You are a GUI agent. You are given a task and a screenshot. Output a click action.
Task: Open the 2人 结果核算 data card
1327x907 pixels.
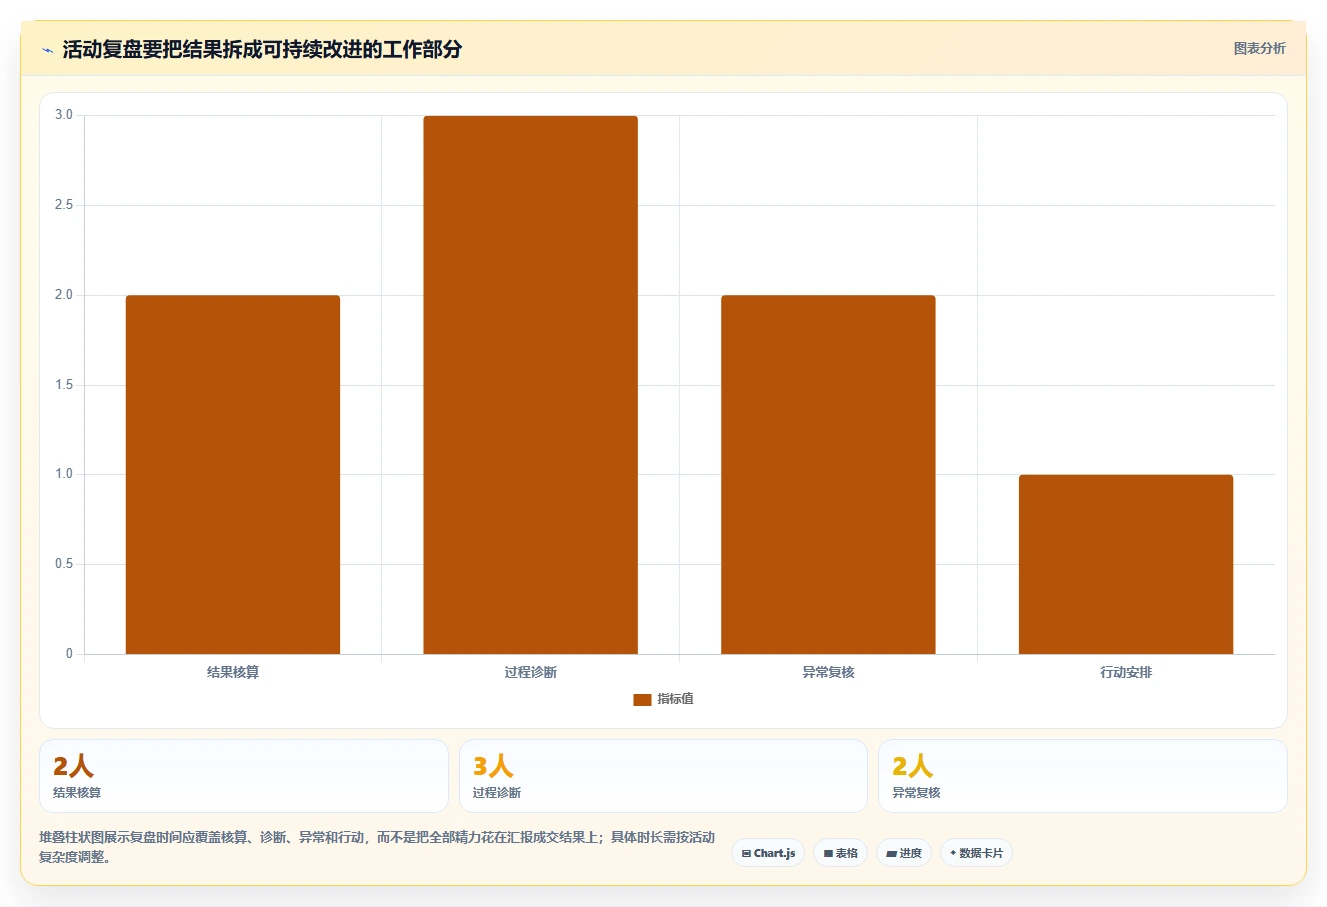[244, 776]
